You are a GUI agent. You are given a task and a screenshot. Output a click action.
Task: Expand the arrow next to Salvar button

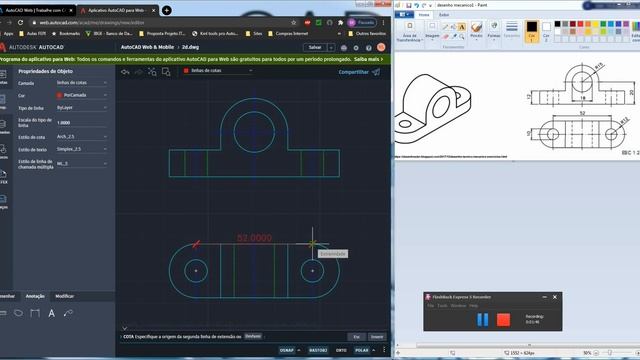coord(331,48)
